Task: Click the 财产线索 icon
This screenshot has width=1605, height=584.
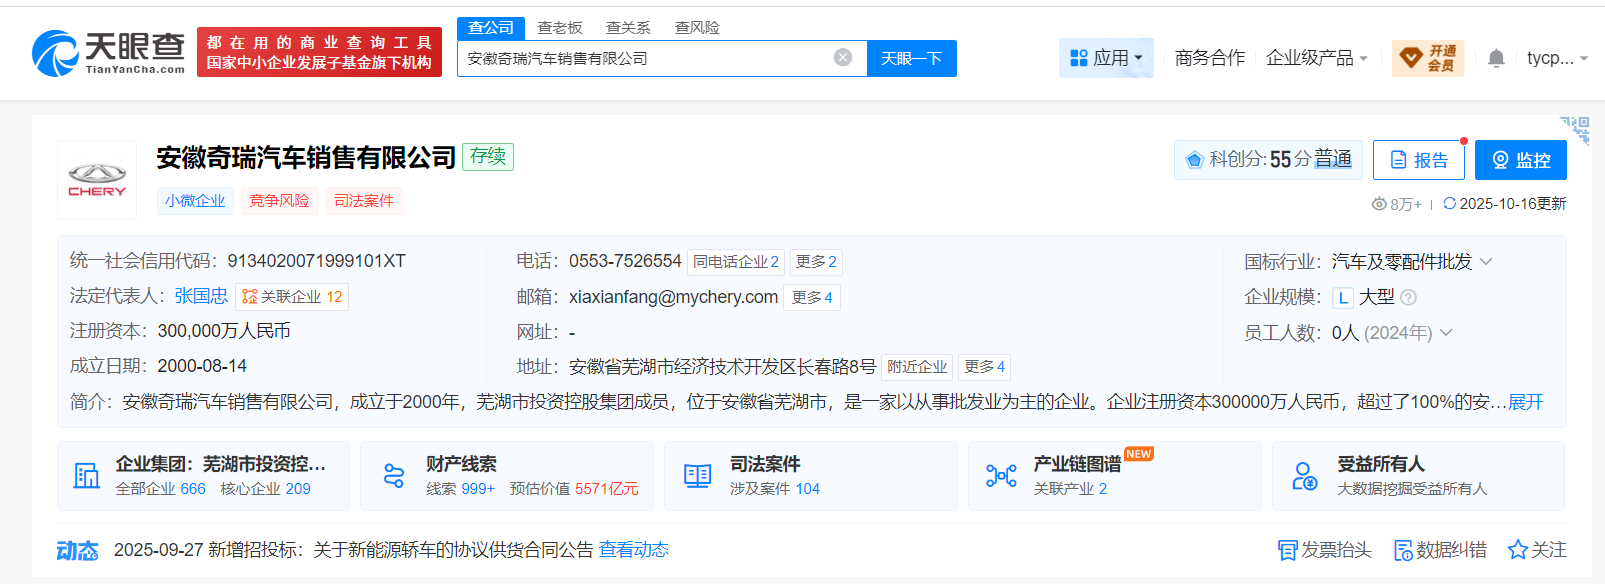Action: pos(394,476)
